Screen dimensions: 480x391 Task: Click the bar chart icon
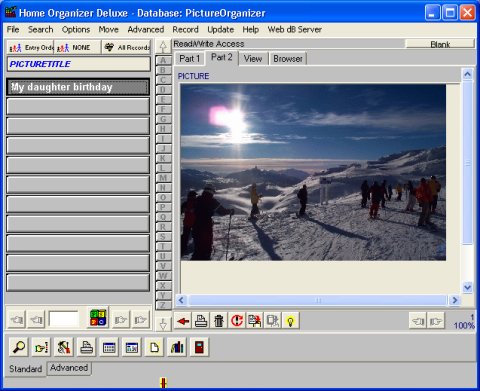click(177, 347)
